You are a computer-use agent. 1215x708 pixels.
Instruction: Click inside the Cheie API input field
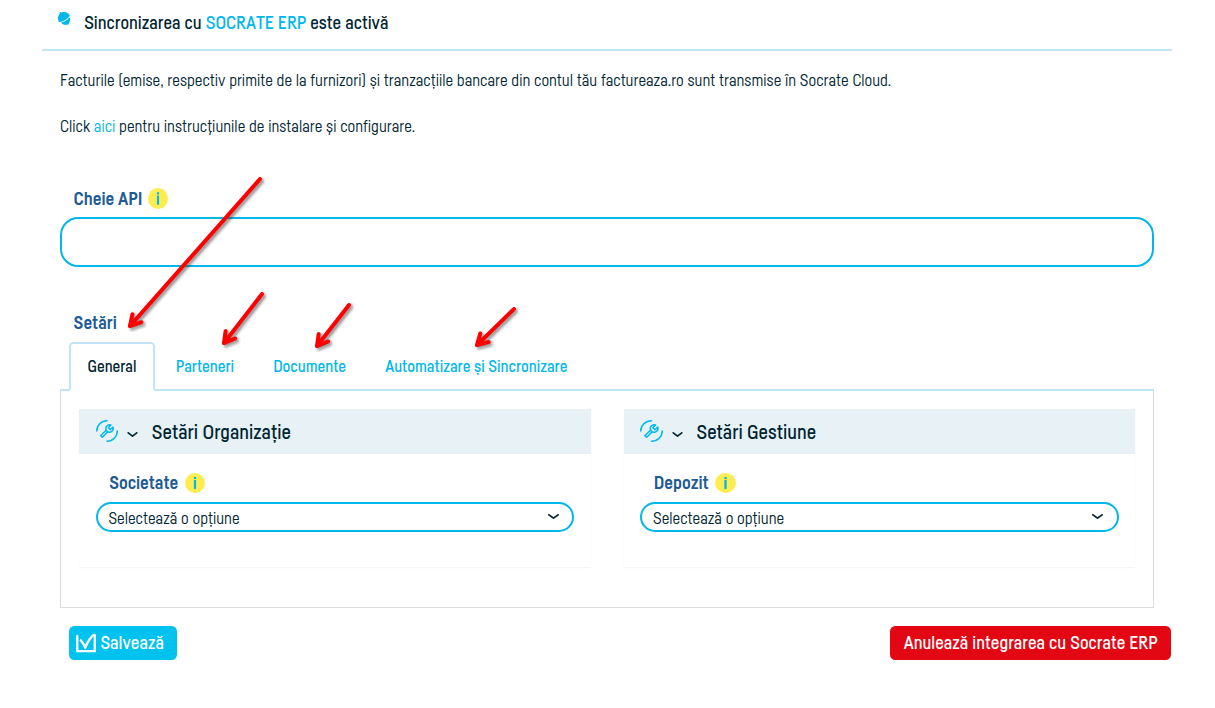pos(605,241)
